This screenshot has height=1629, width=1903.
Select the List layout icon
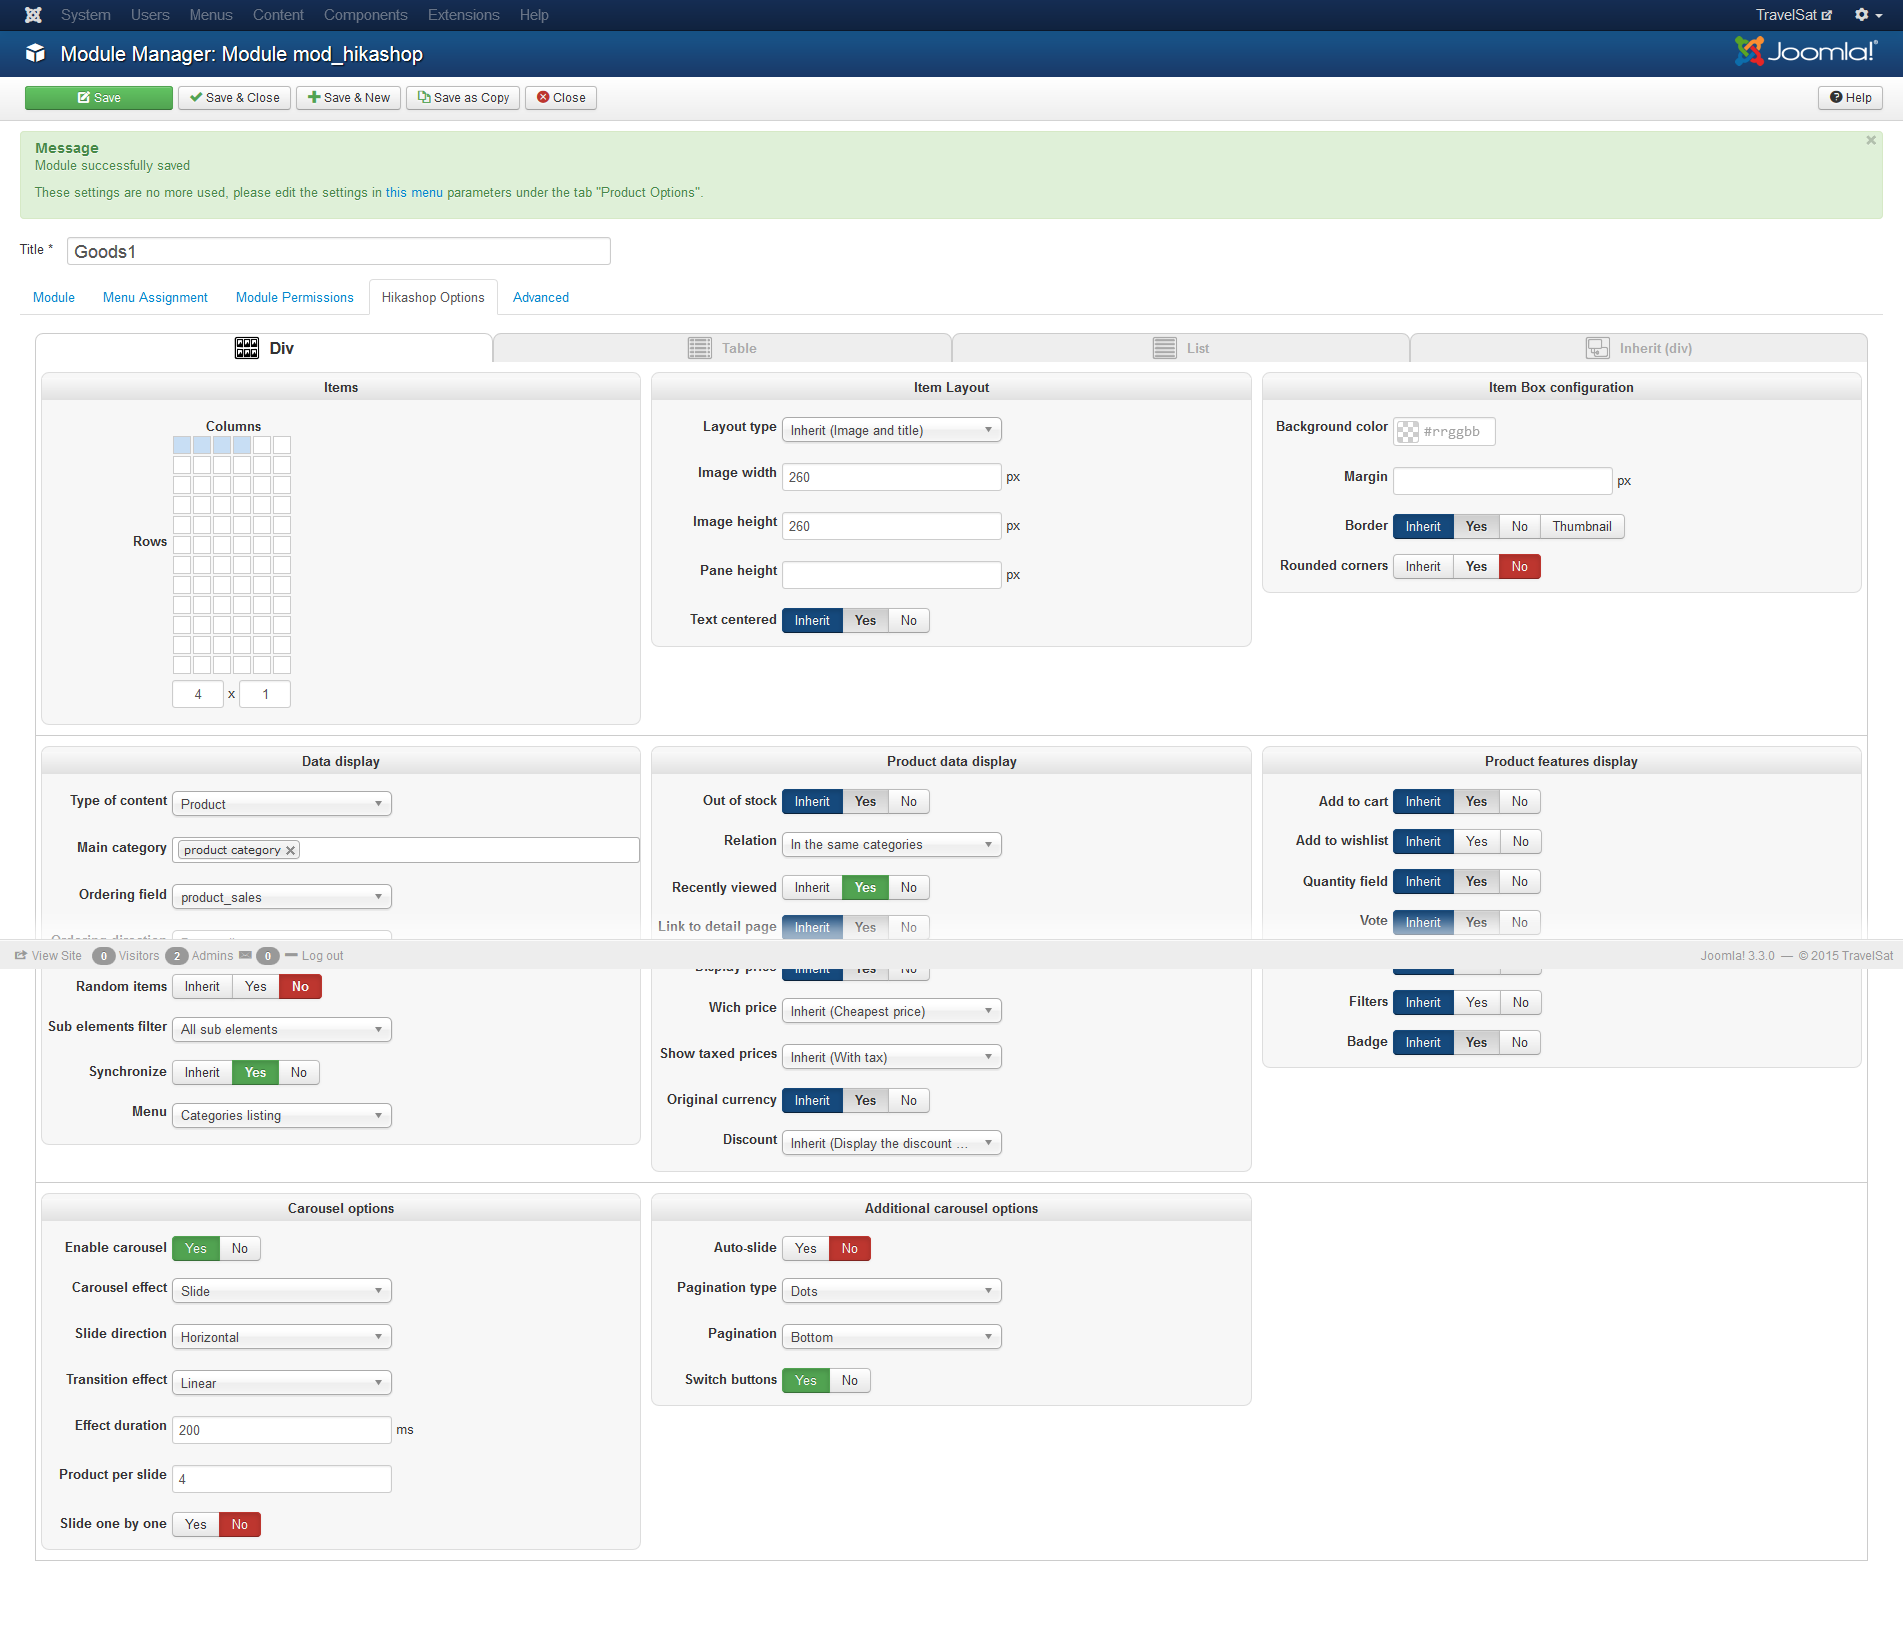1165,348
